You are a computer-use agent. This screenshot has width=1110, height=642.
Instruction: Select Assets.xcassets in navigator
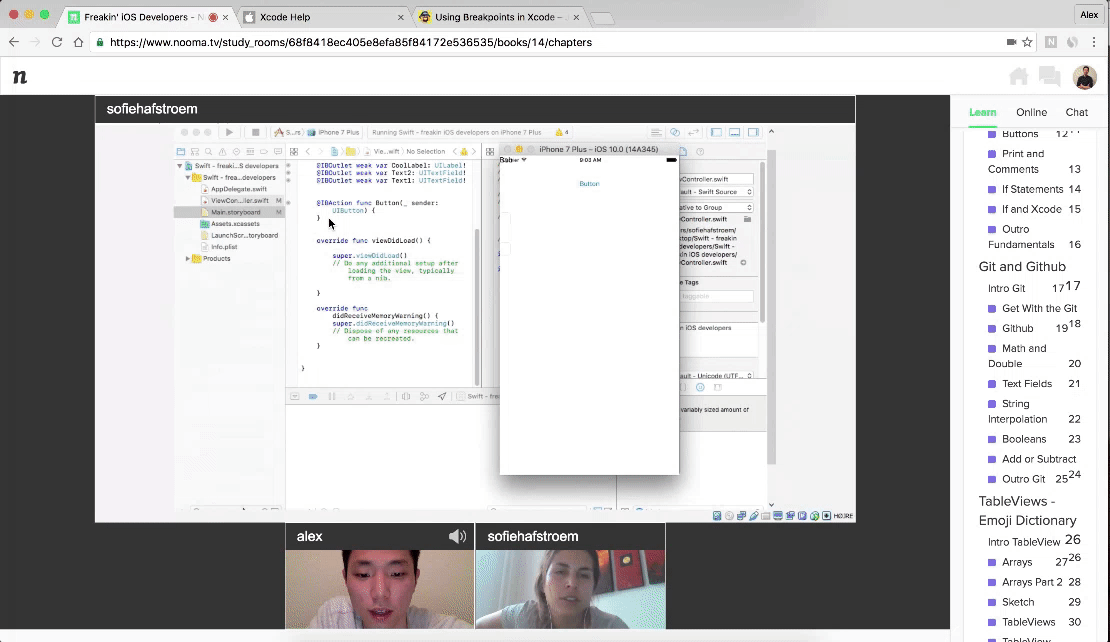[229, 224]
